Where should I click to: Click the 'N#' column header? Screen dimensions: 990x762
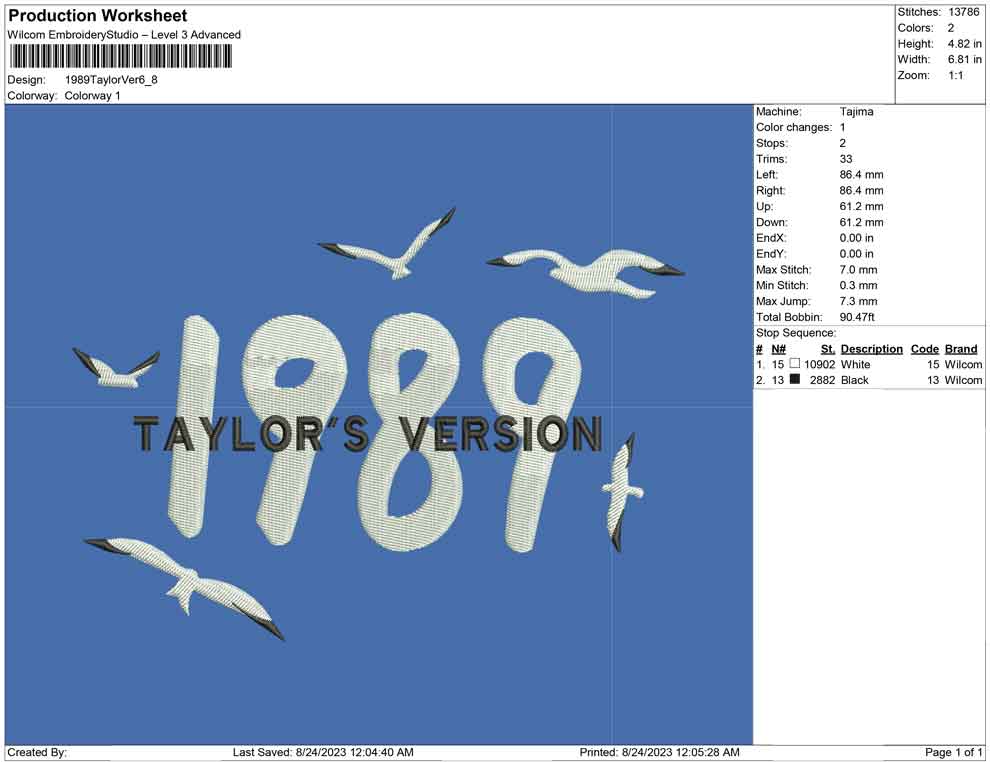778,349
